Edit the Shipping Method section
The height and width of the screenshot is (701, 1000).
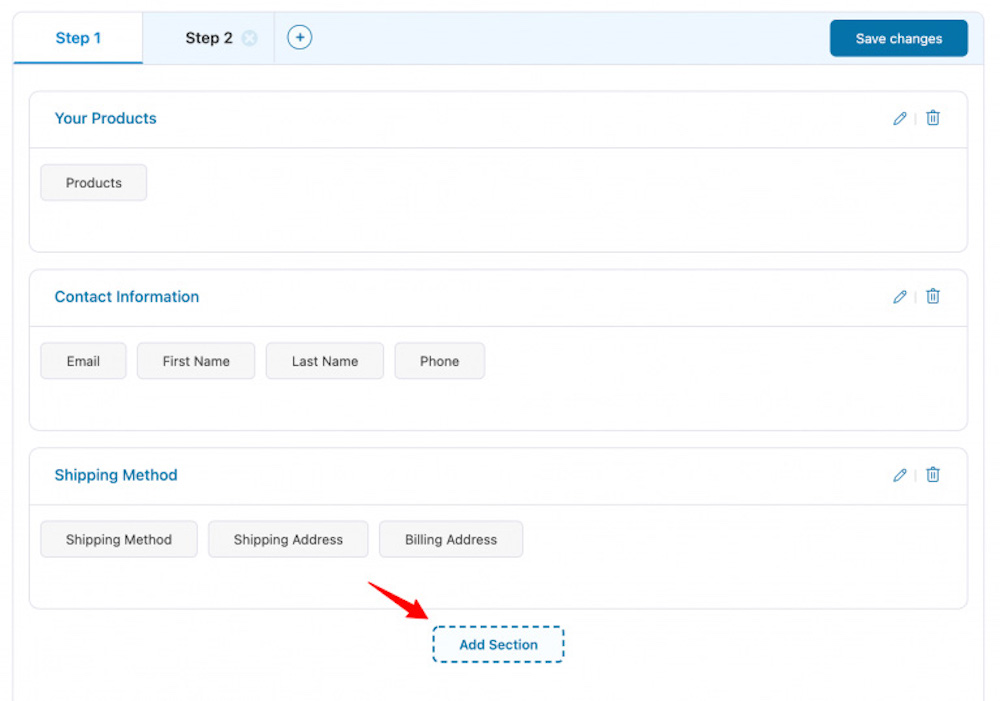pyautogui.click(x=899, y=475)
